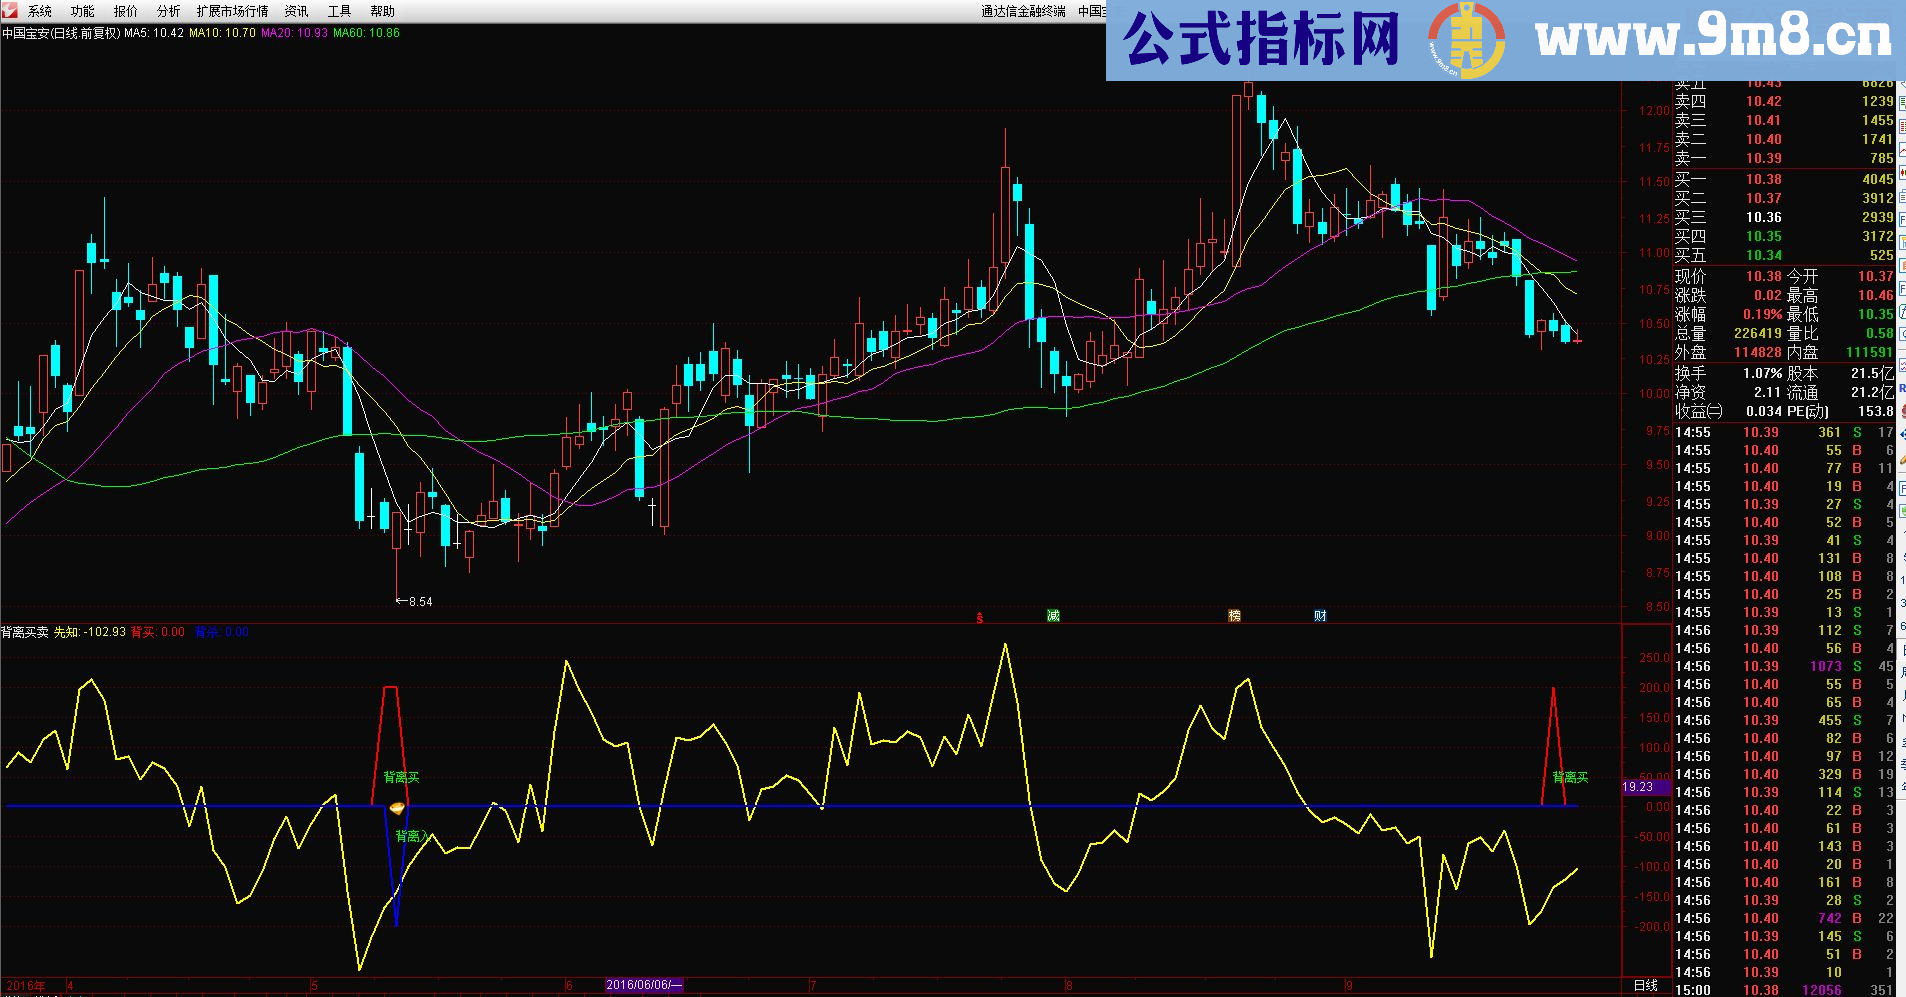The height and width of the screenshot is (997, 1906).
Task: Click the orange 榜 event marker
Action: (1234, 616)
